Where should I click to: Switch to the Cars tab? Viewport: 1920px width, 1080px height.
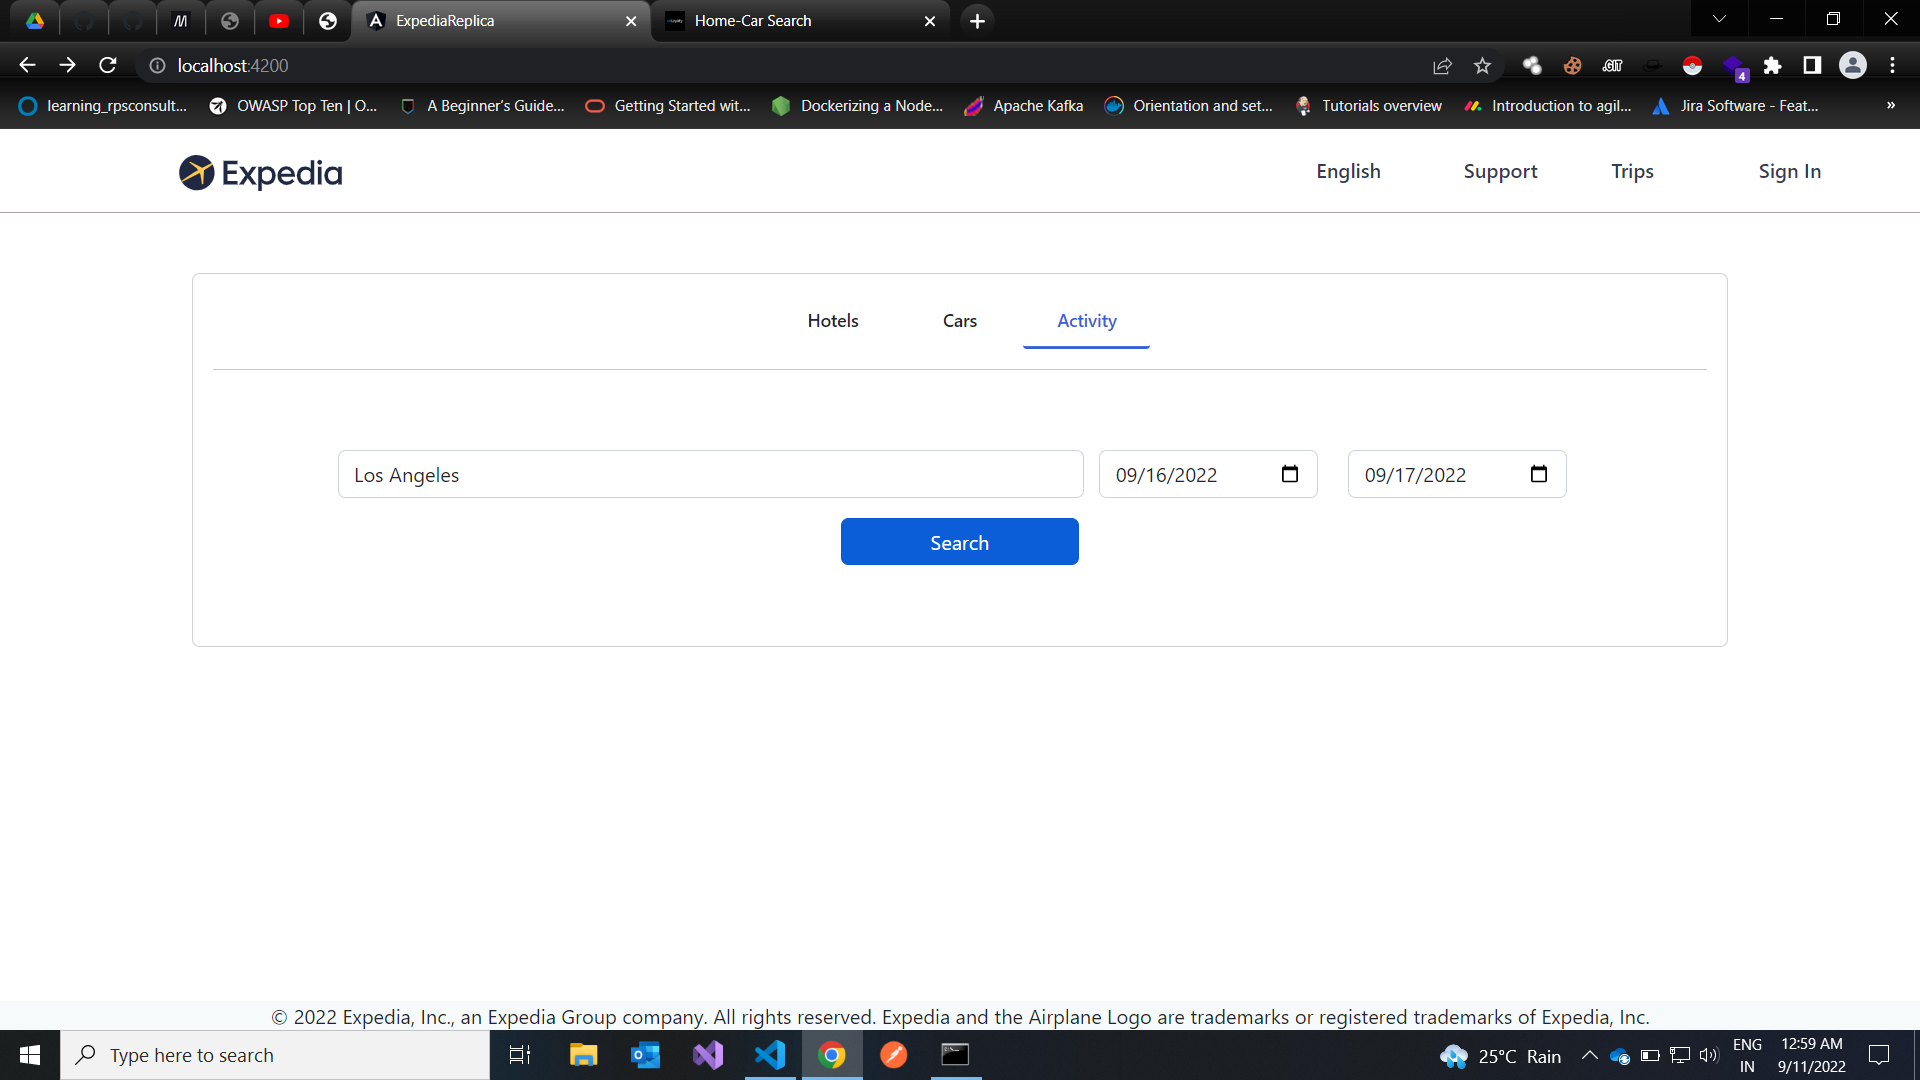point(959,321)
